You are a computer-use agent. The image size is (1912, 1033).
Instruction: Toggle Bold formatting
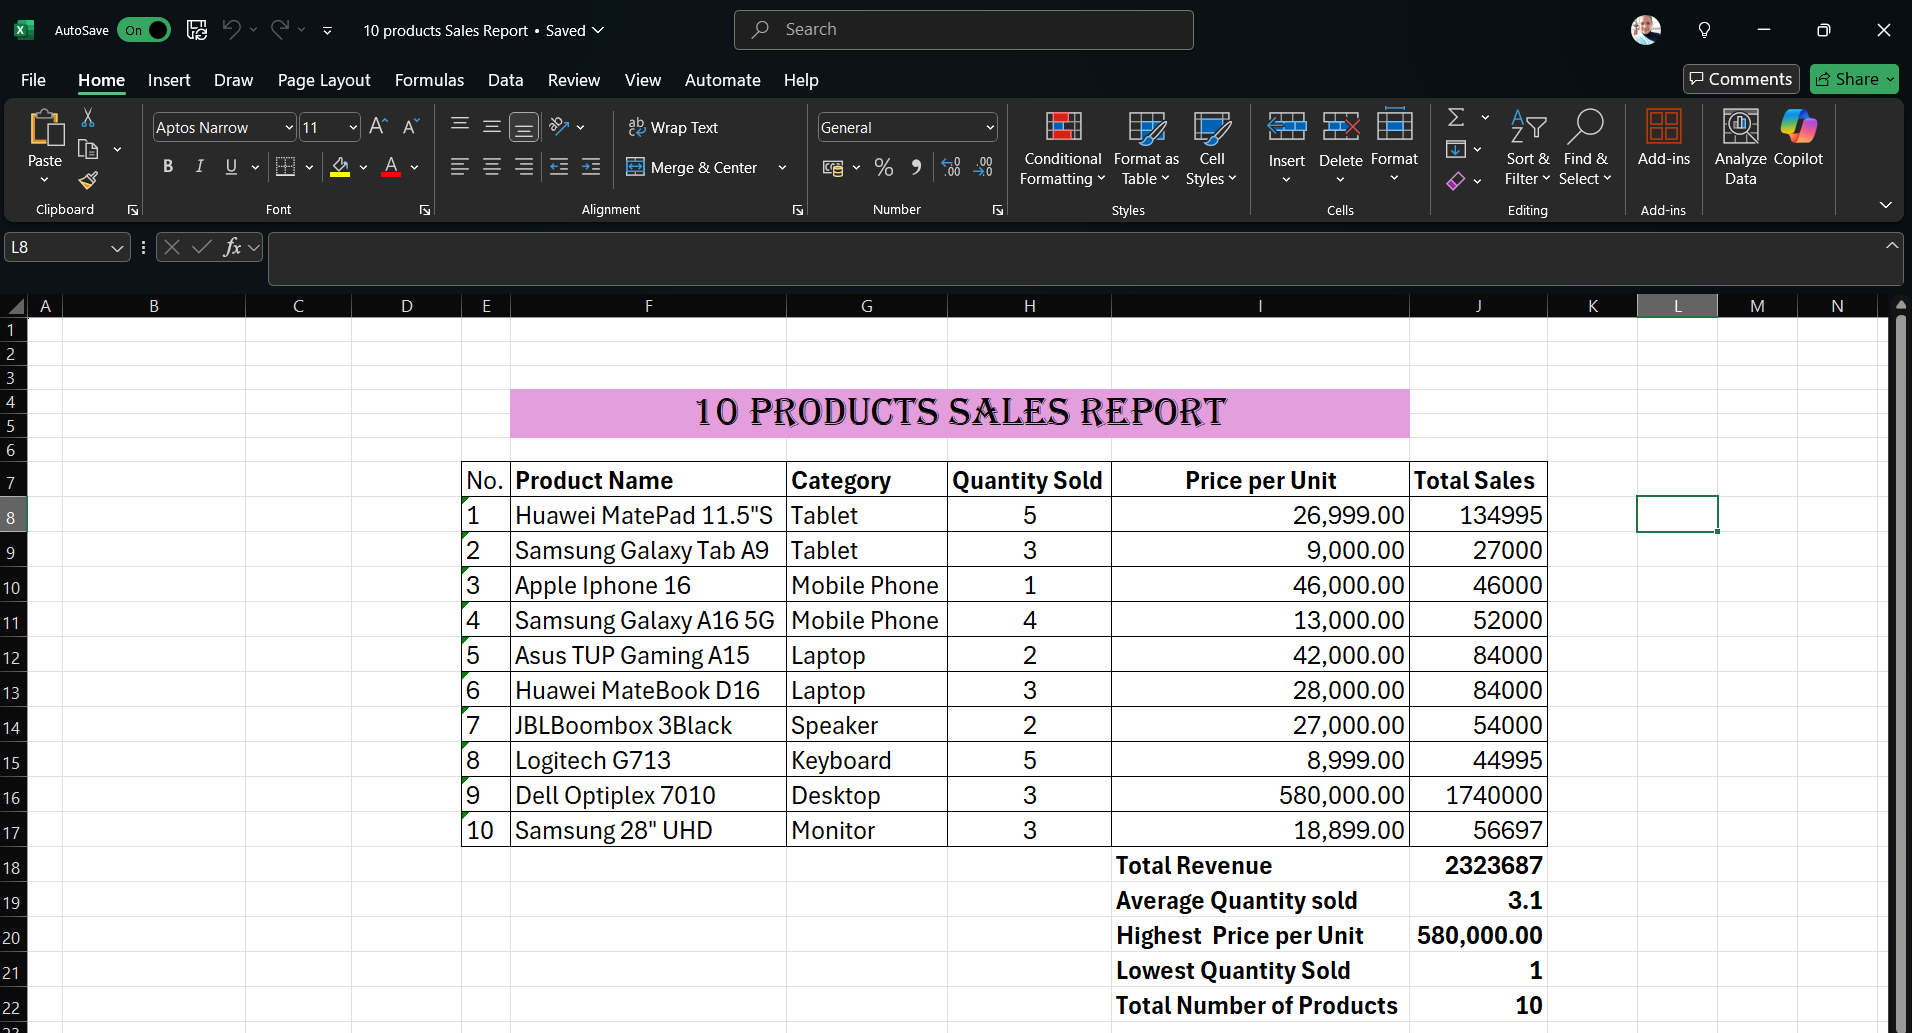tap(168, 167)
